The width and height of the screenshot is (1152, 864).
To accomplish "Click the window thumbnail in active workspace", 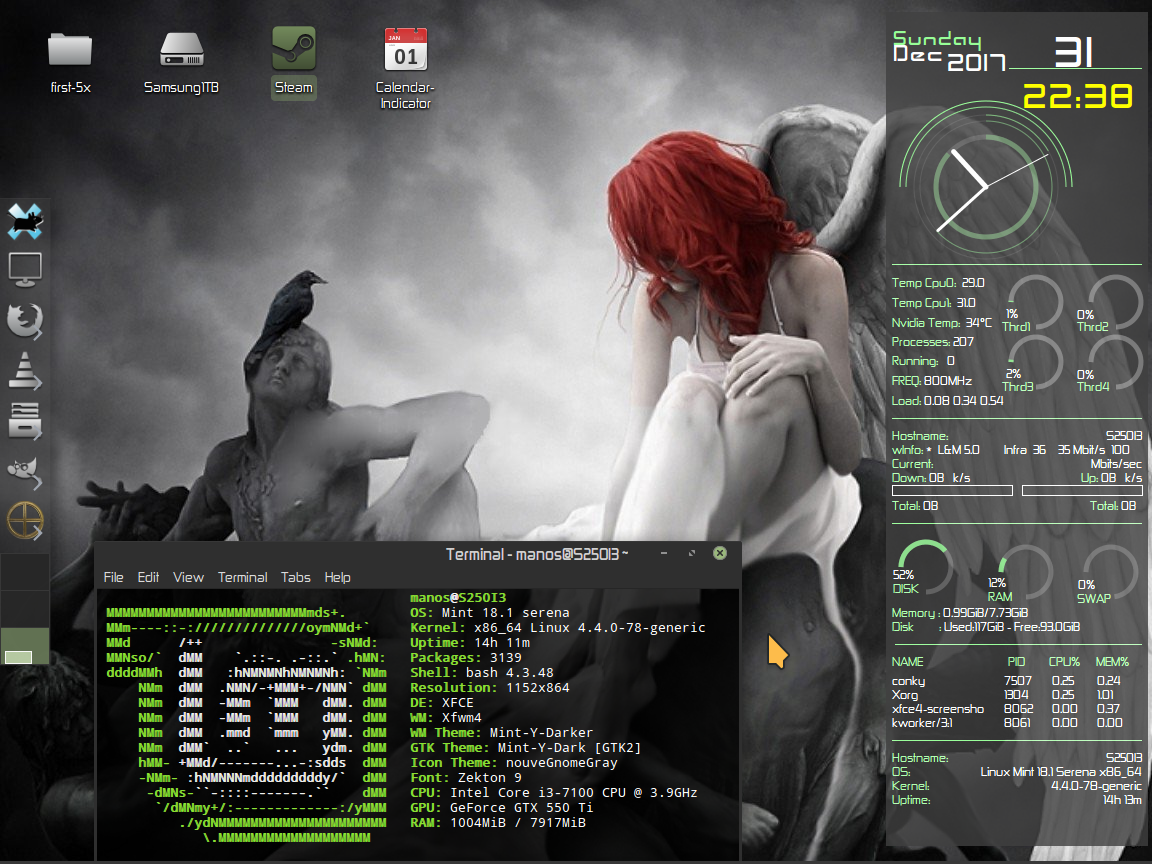I will [18, 657].
